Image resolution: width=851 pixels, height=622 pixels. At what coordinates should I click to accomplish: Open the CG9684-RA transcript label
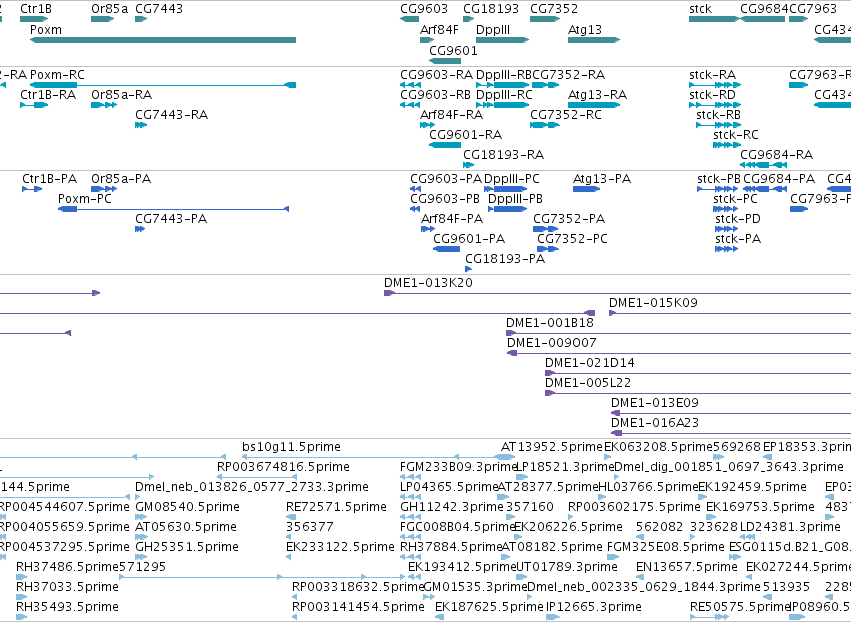[777, 155]
